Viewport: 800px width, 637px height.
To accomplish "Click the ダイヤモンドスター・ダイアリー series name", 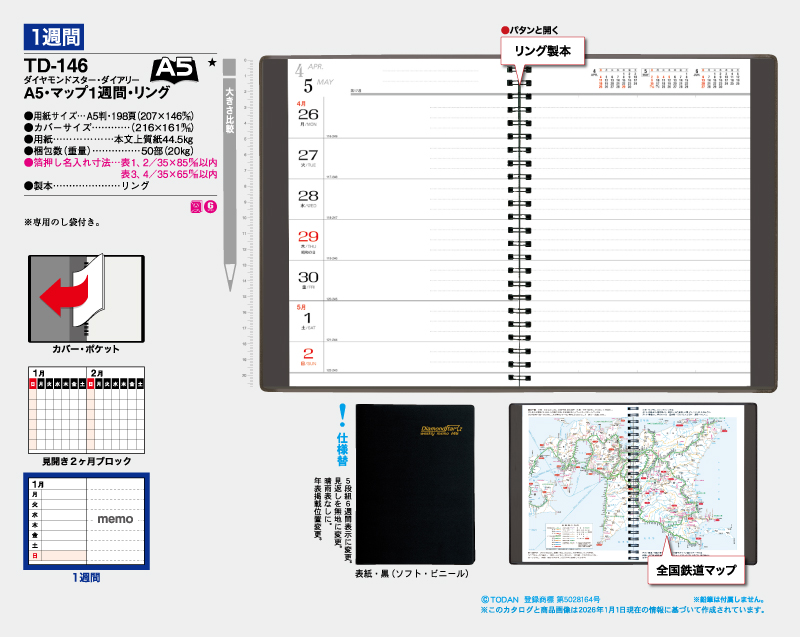I will coord(82,80).
